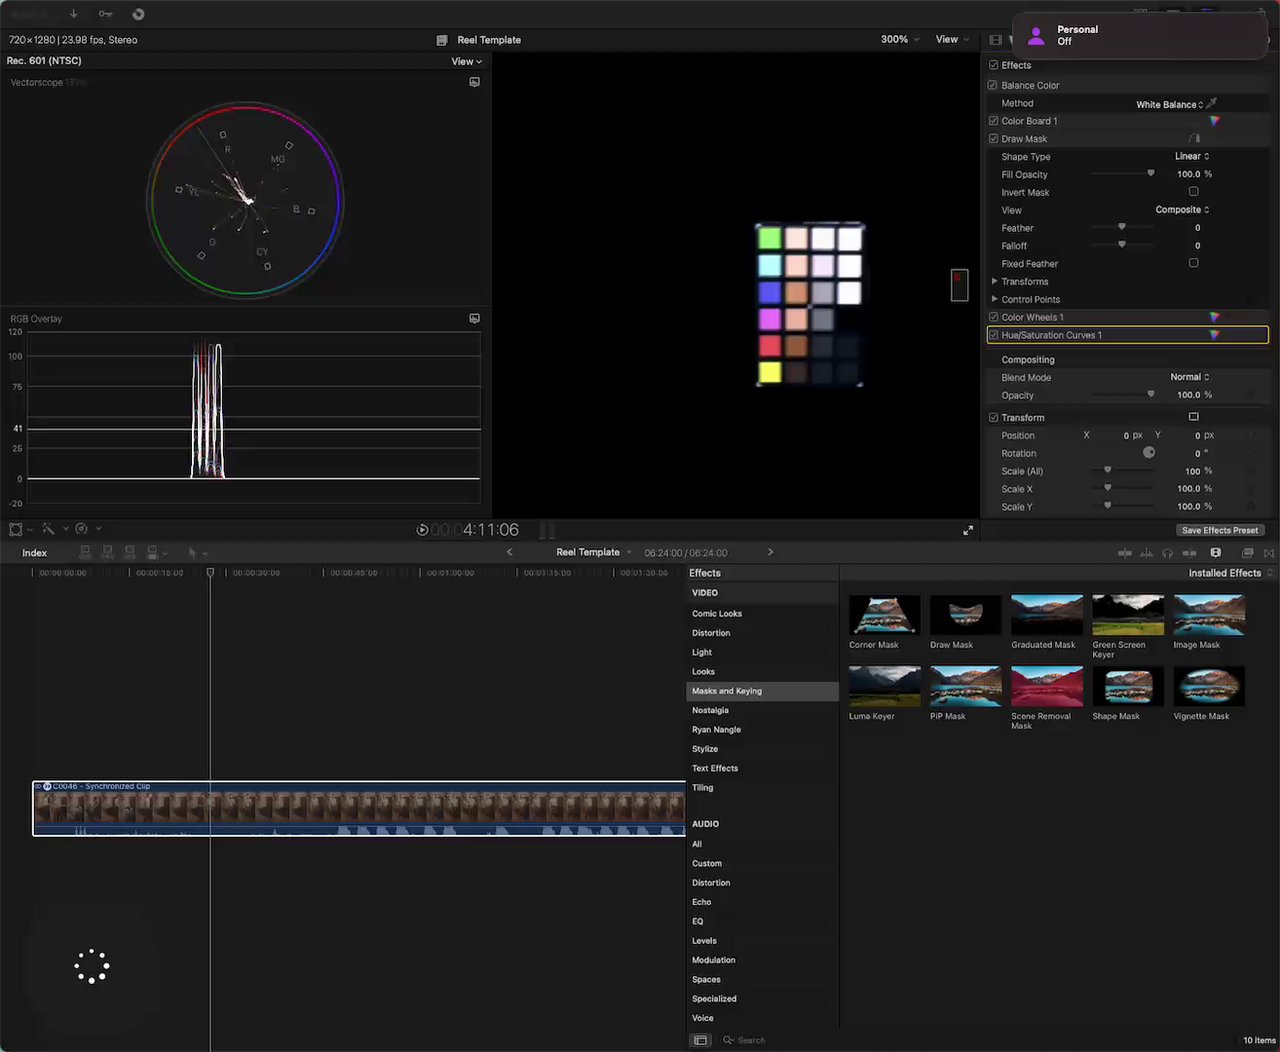Click the Fill Opacity slider handle
1280x1052 pixels.
(x=1151, y=174)
